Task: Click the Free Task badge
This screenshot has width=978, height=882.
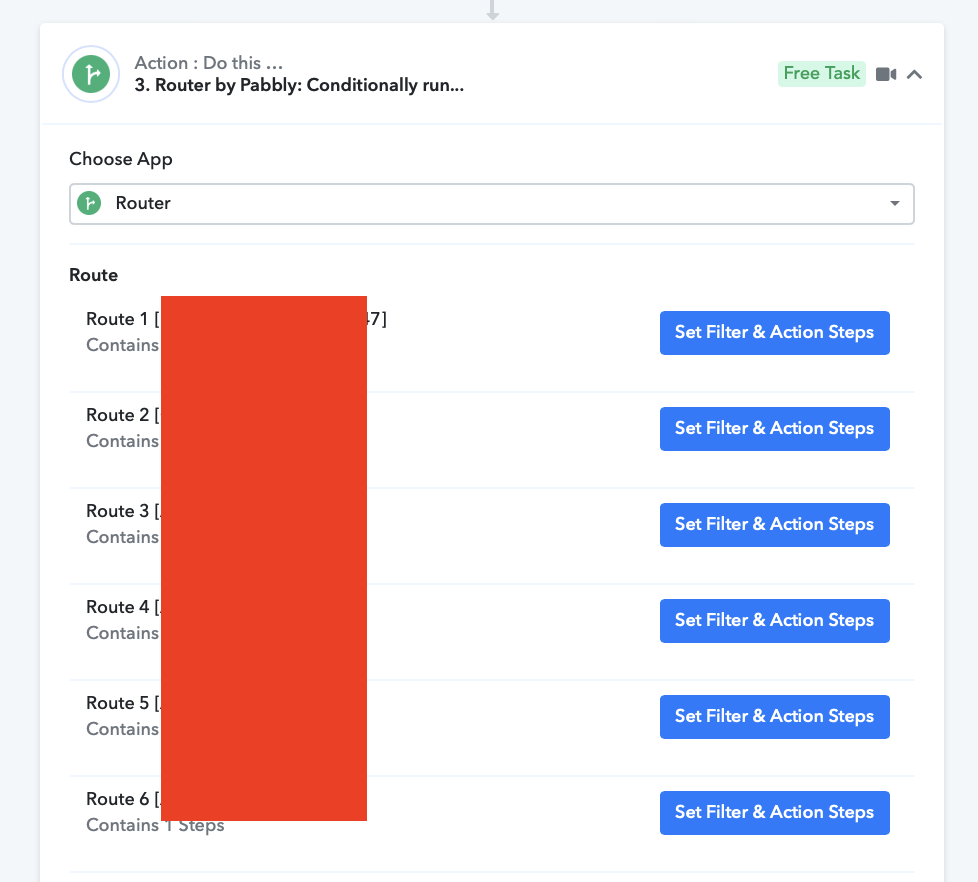Action: pos(821,74)
